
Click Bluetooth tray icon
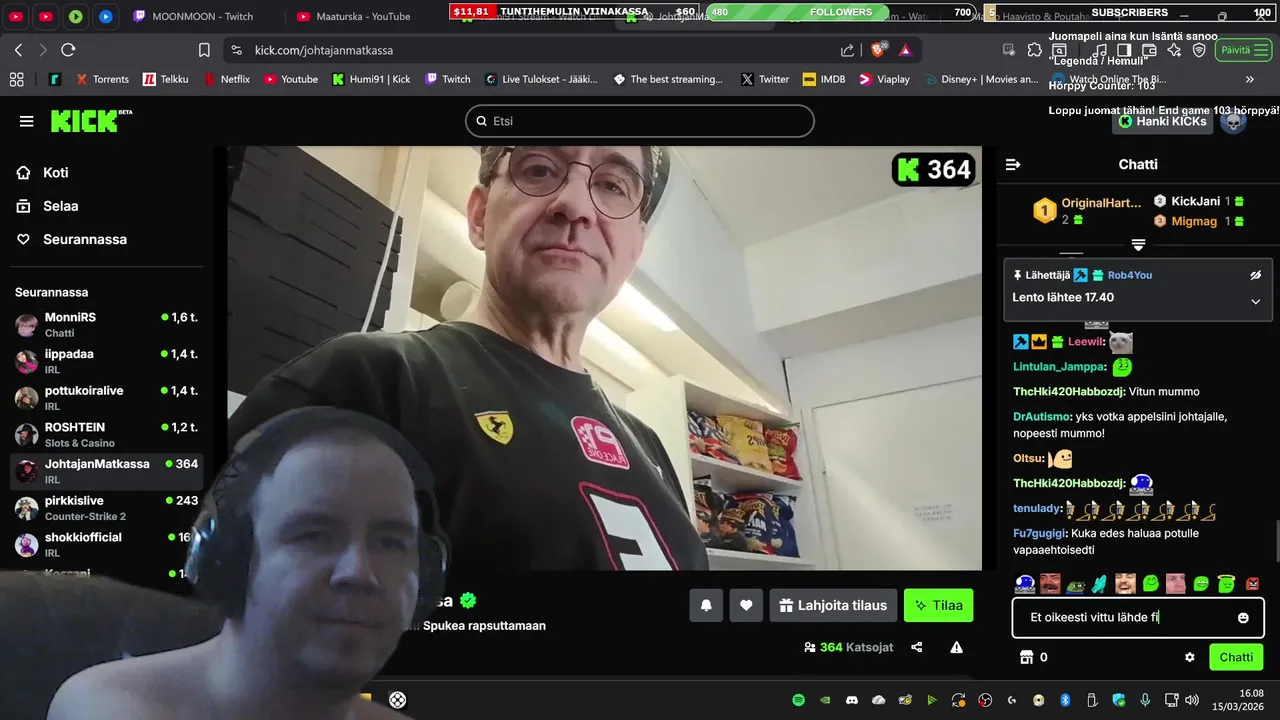[1065, 700]
